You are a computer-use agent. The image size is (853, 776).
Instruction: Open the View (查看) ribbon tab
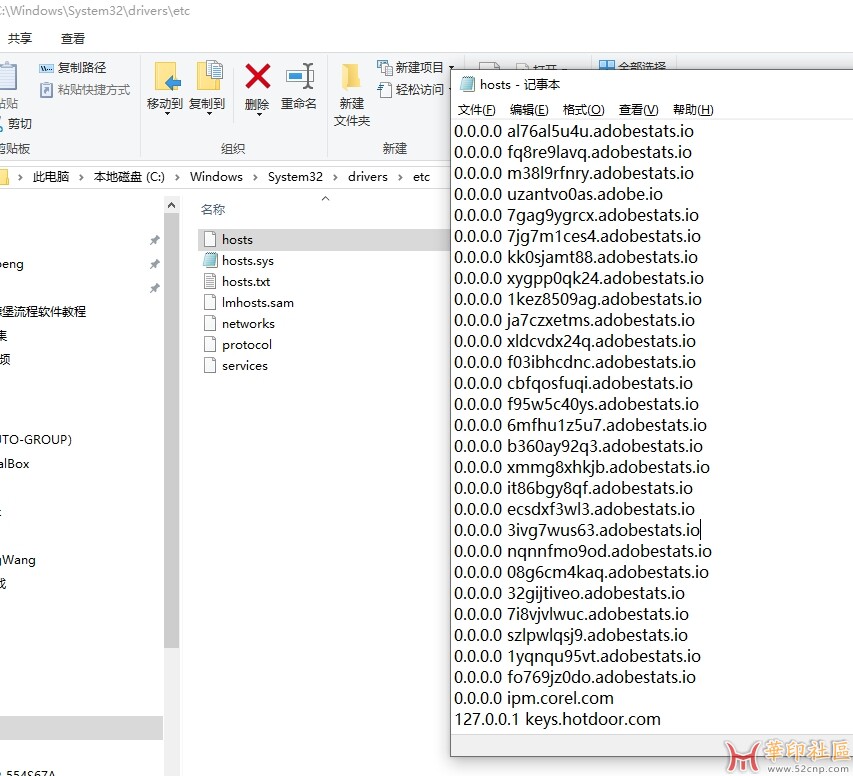pyautogui.click(x=73, y=38)
